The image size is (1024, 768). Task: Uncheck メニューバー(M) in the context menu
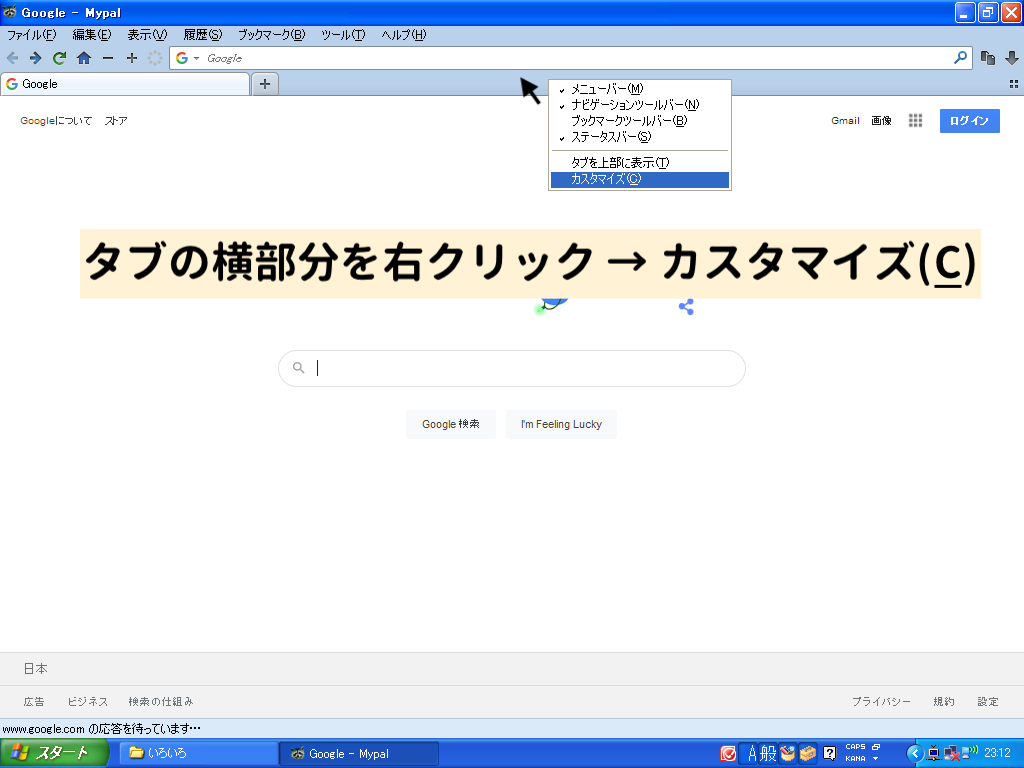pos(640,89)
